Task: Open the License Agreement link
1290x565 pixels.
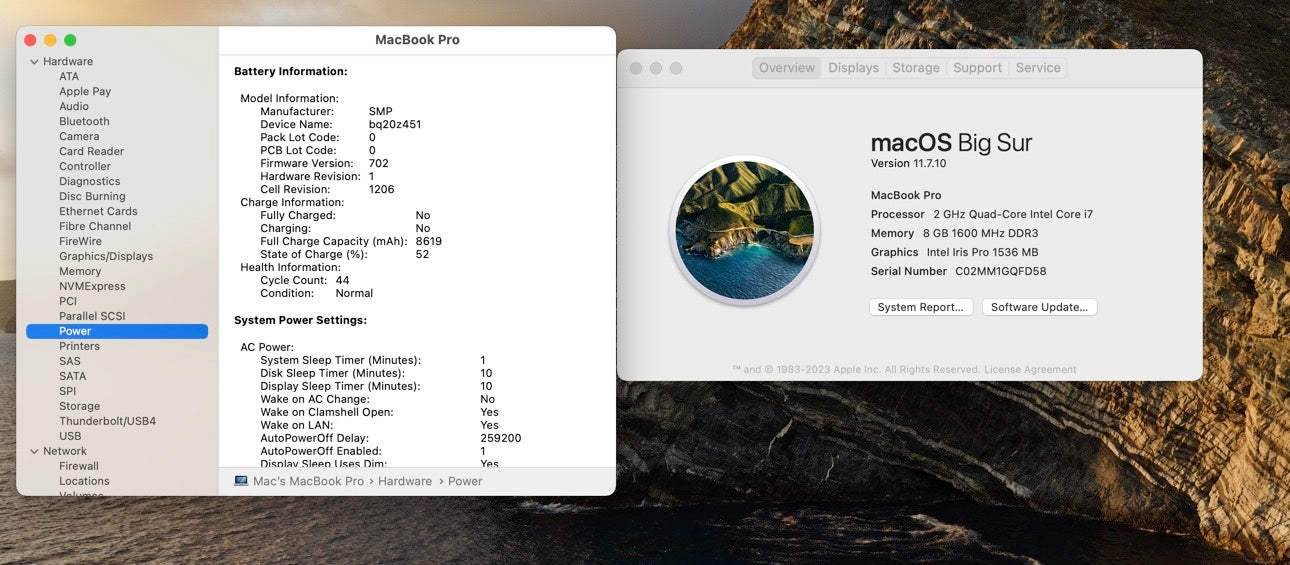Action: pos(1030,369)
